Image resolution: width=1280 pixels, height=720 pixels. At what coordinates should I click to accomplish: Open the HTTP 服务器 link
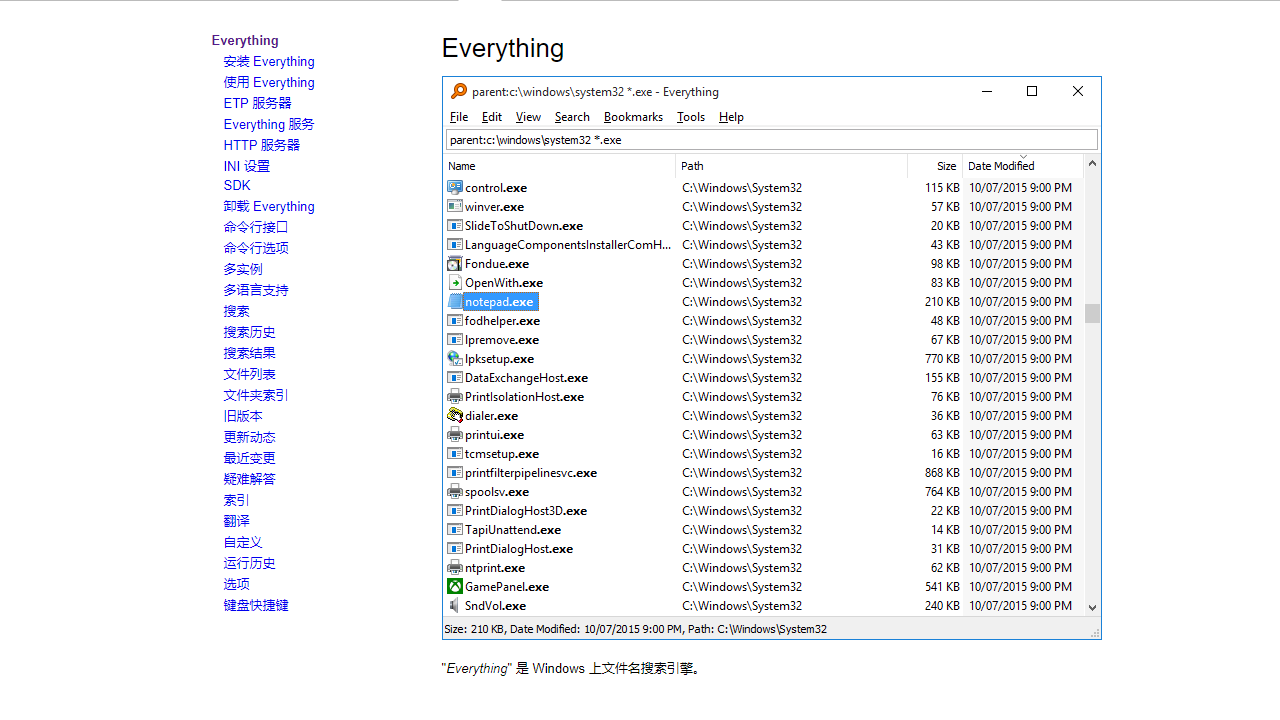click(262, 145)
